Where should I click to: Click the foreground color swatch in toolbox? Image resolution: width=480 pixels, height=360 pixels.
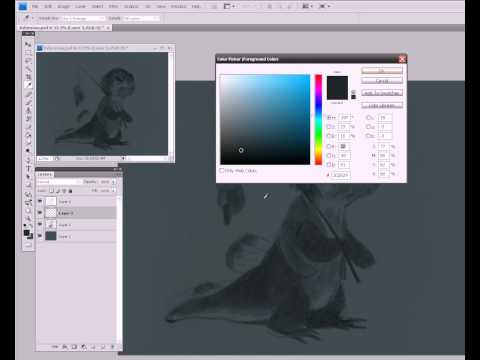(x=27, y=233)
